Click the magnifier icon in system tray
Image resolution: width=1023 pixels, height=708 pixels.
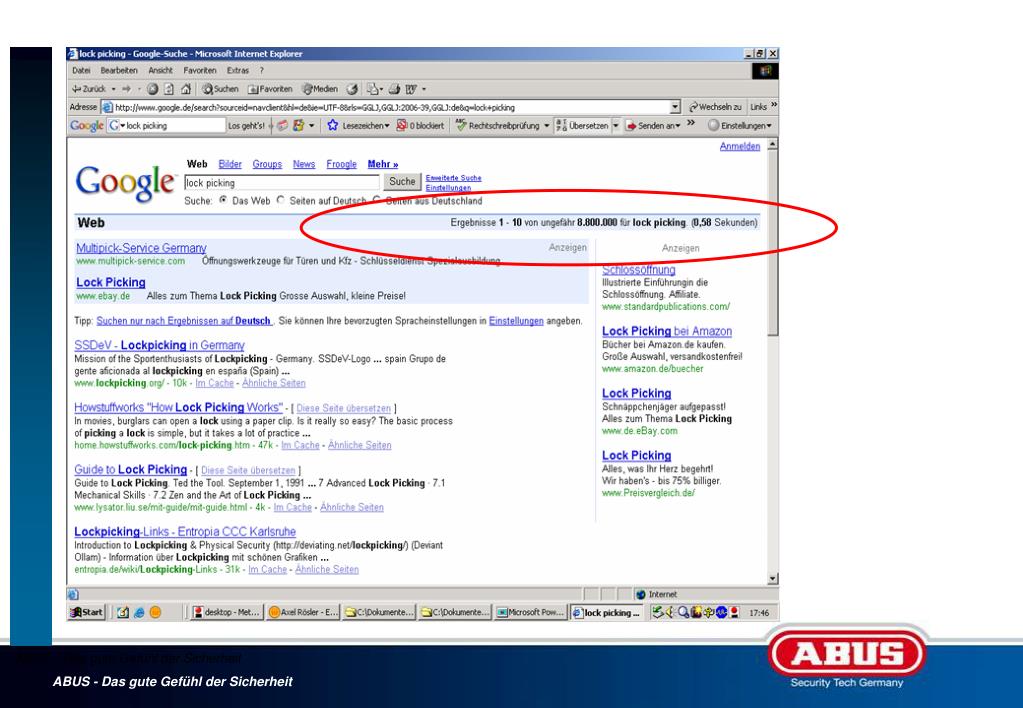(683, 612)
